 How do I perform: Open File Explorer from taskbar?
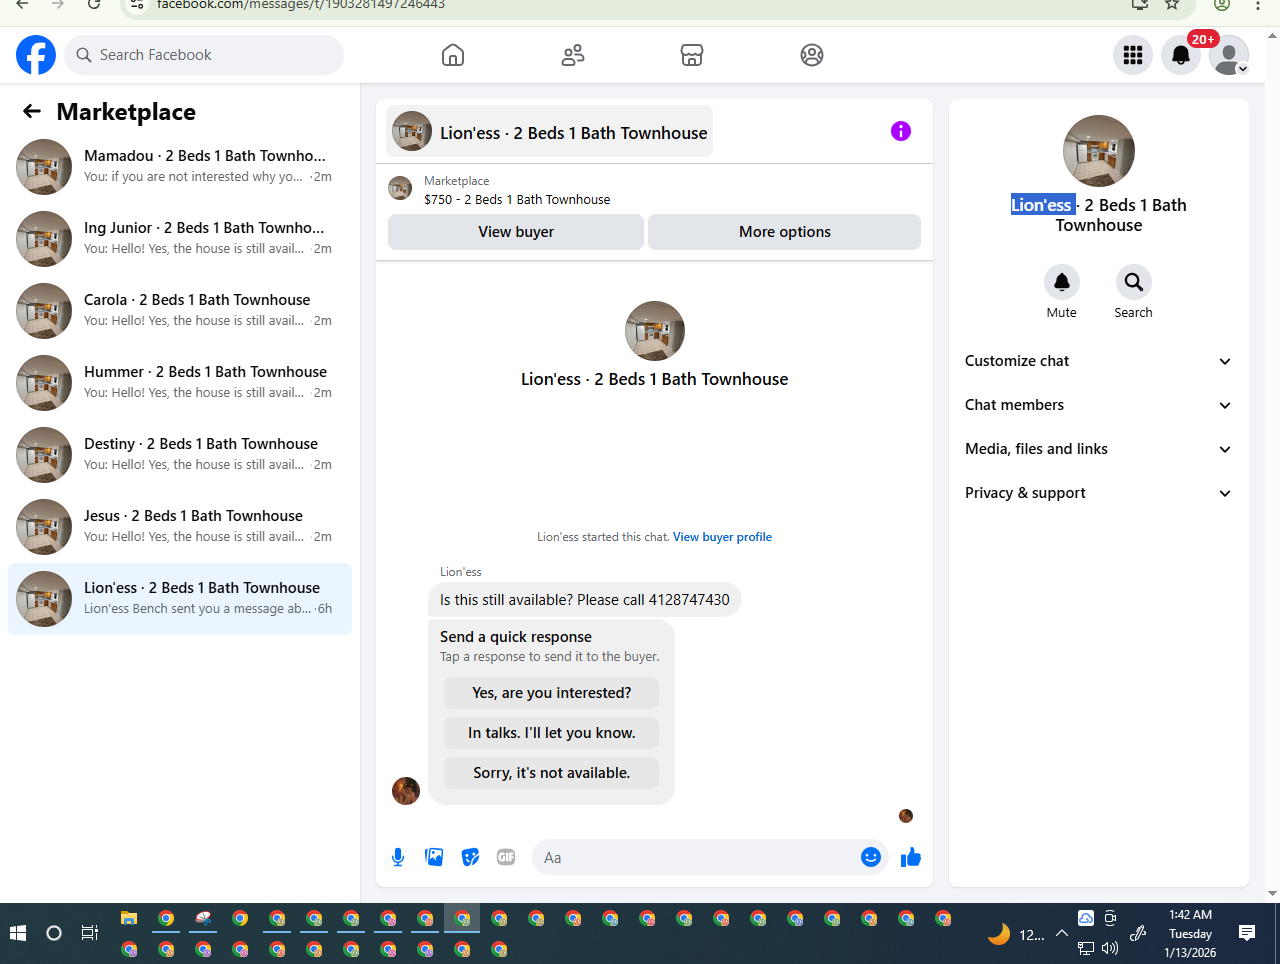click(129, 918)
